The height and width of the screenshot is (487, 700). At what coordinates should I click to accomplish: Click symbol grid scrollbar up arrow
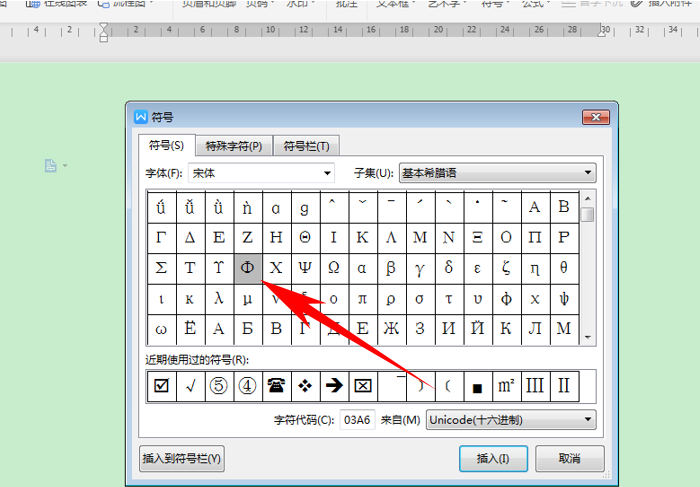pyautogui.click(x=588, y=199)
